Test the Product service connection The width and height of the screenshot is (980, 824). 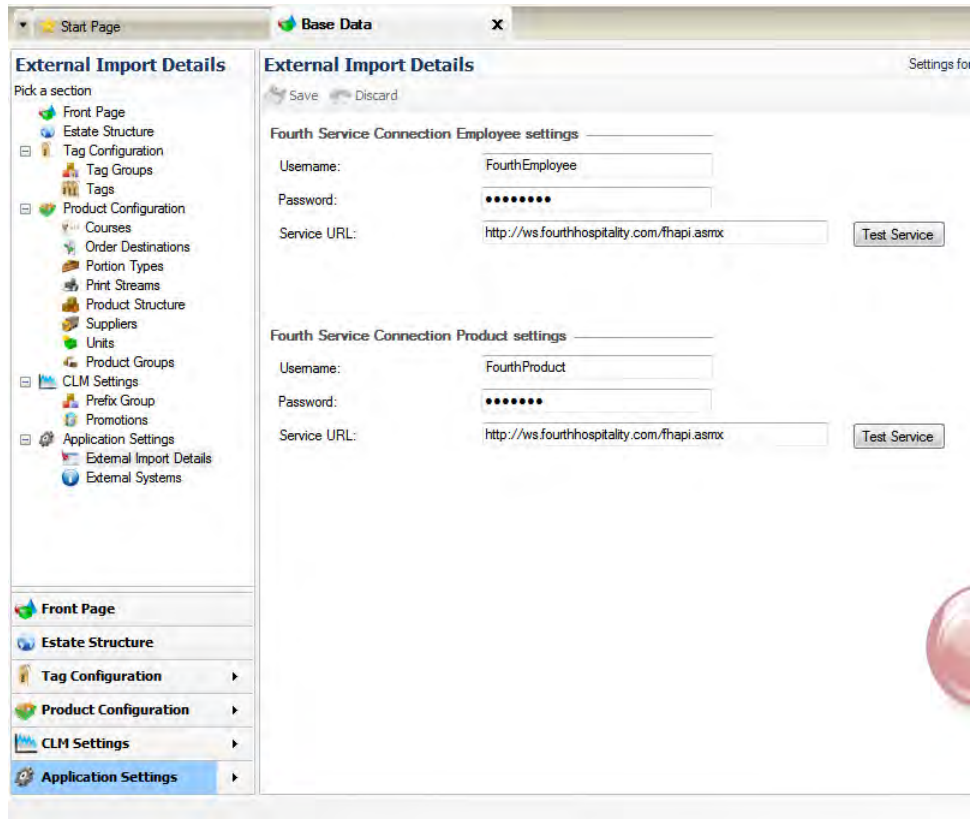click(x=898, y=437)
